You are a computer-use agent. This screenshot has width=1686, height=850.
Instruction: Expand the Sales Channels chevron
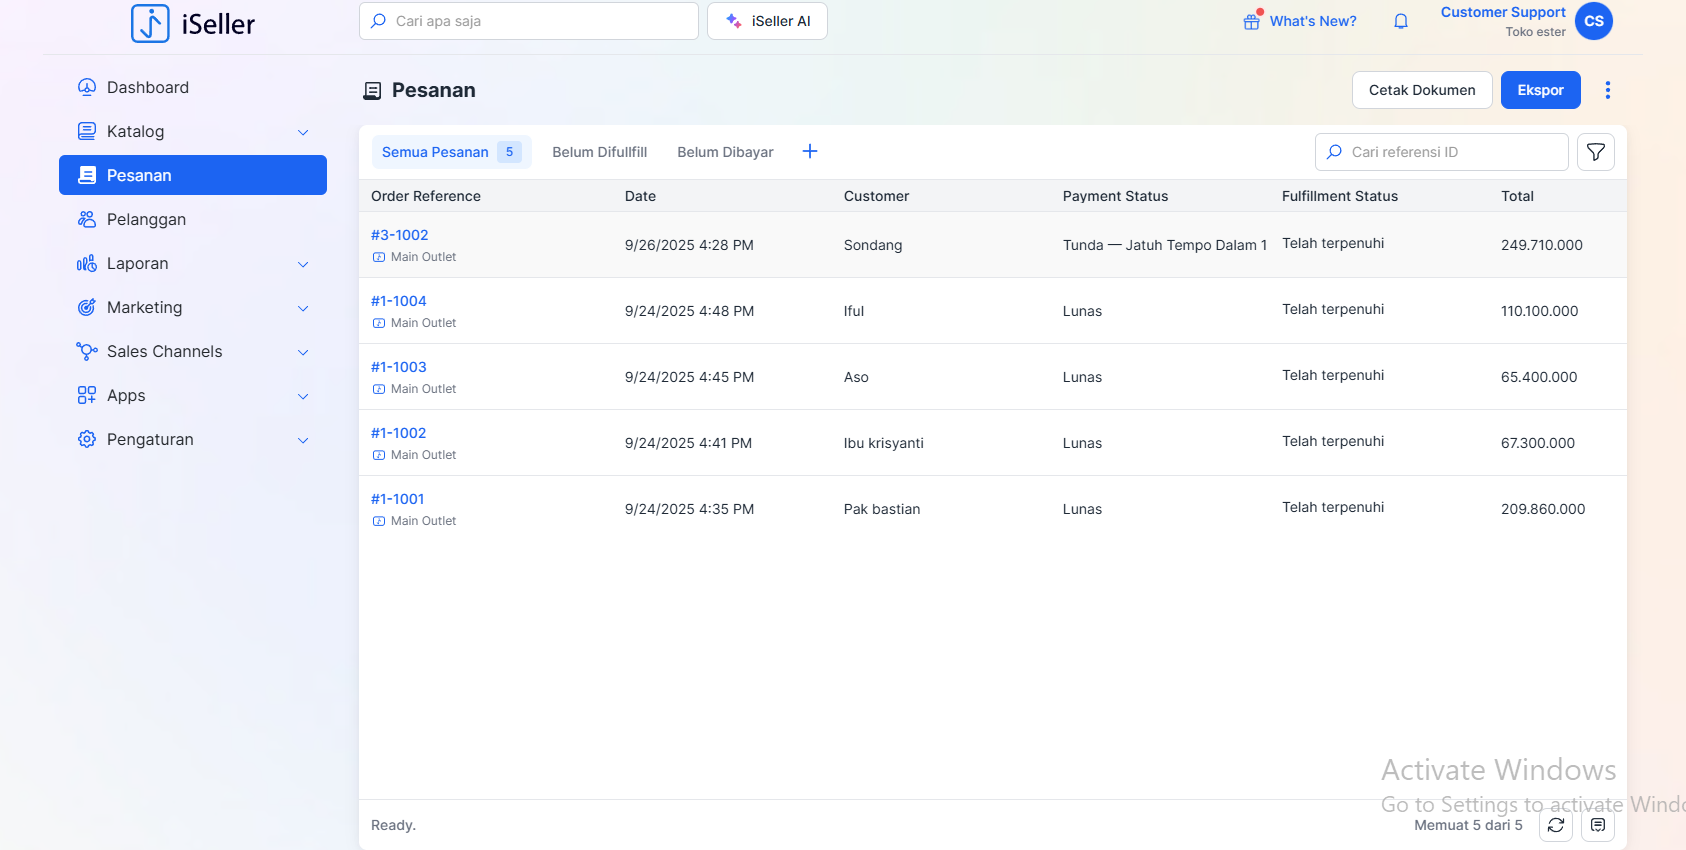(x=303, y=352)
